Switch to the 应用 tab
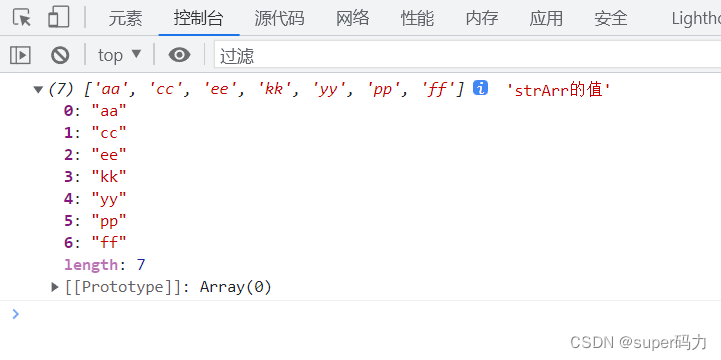 click(x=546, y=18)
